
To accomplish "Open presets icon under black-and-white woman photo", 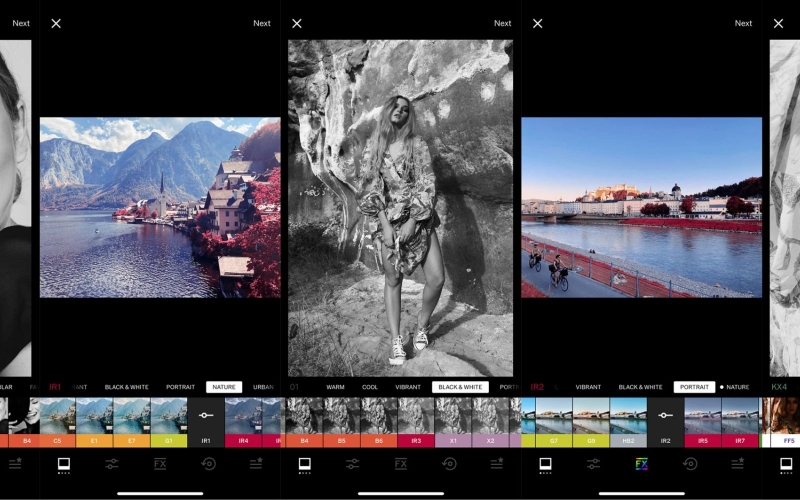I will (x=305, y=464).
